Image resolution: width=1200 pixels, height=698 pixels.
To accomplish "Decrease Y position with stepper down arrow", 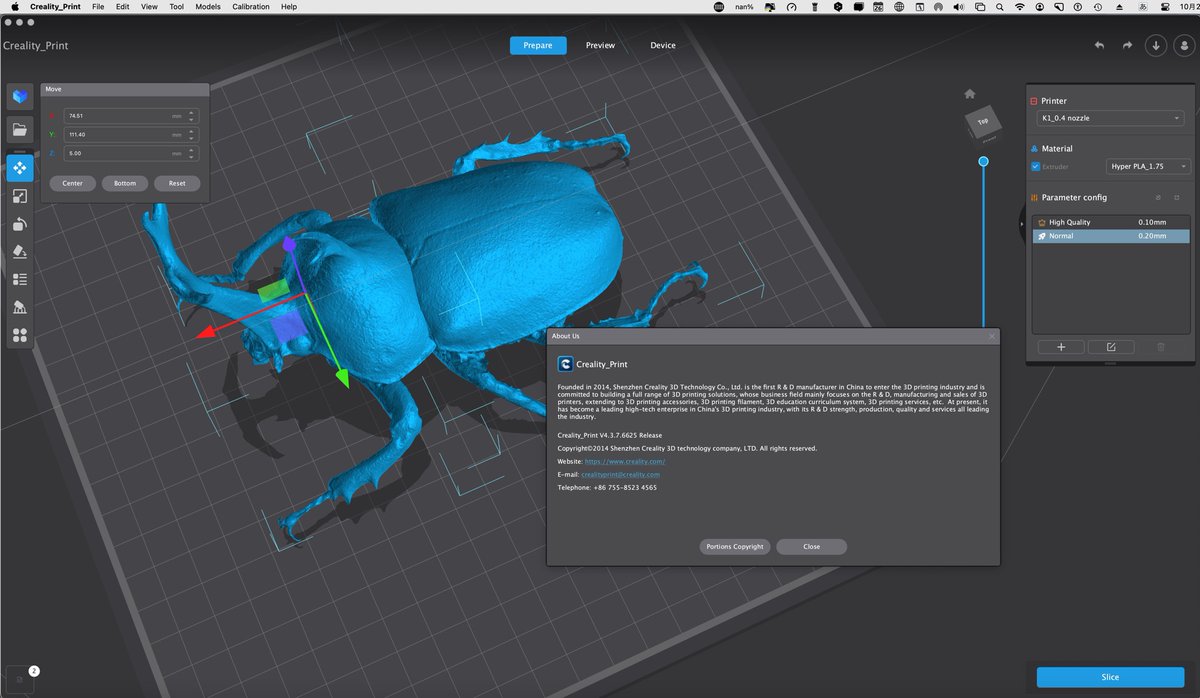I will pos(192,138).
